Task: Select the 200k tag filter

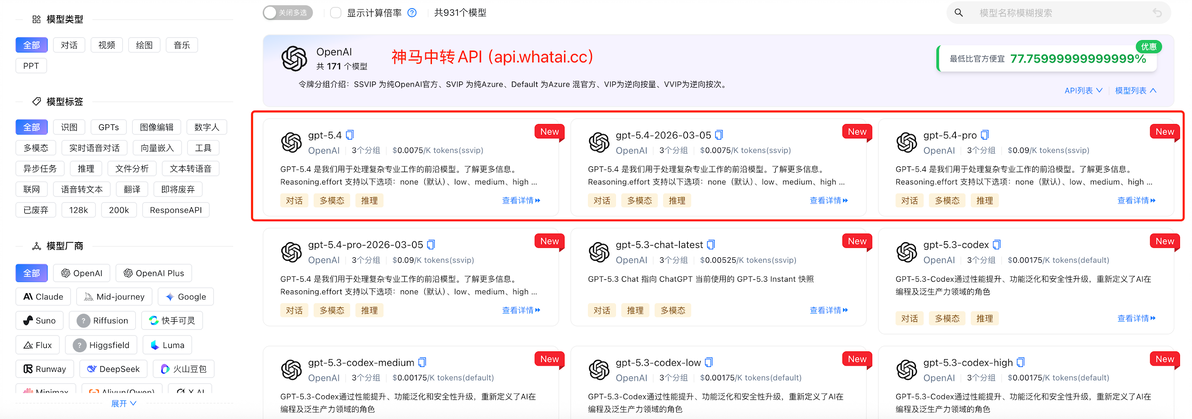Action: tap(119, 210)
